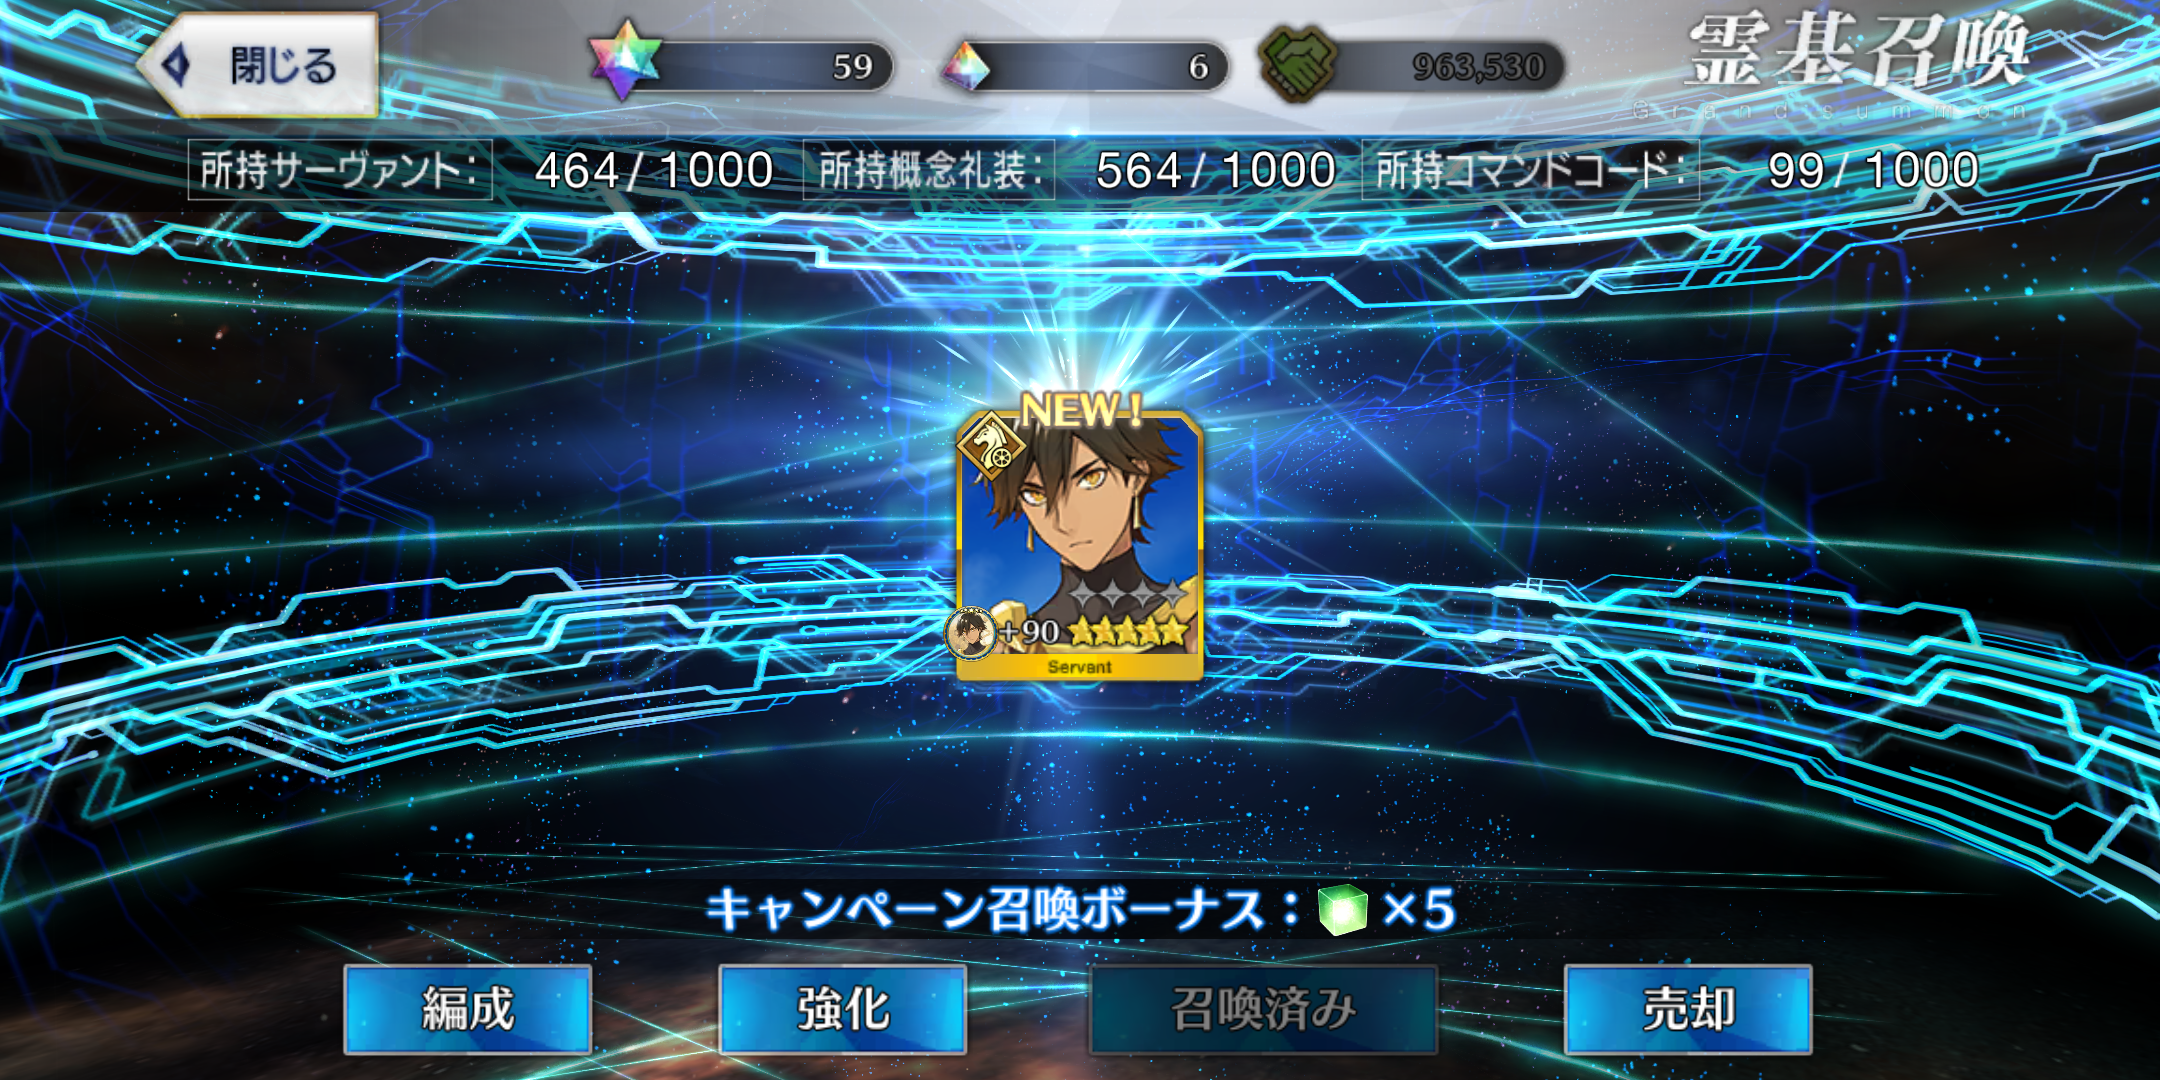Click the rainbow Saint Quartz star icon
Viewport: 2160px width, 1080px height.
(x=626, y=60)
